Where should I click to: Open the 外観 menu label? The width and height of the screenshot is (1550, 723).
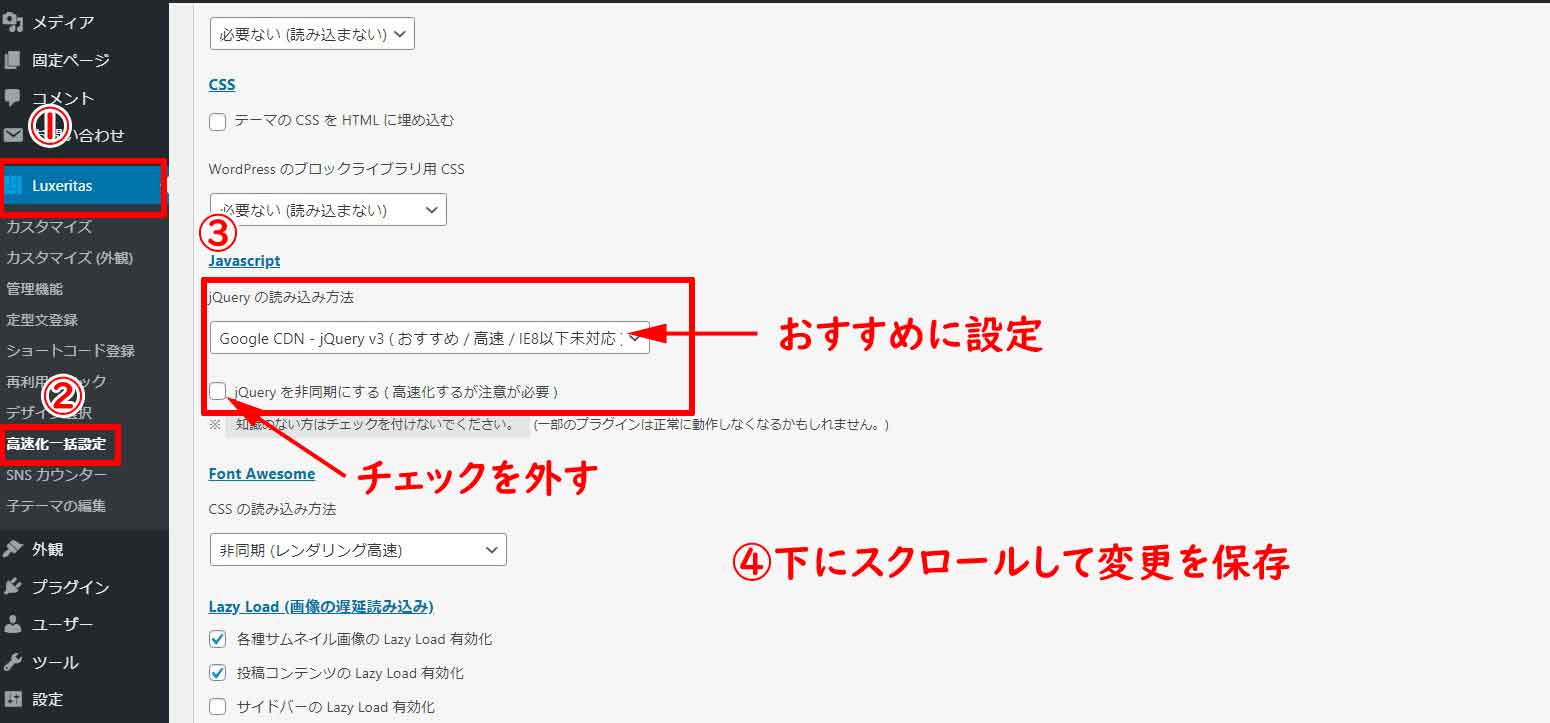[x=48, y=549]
